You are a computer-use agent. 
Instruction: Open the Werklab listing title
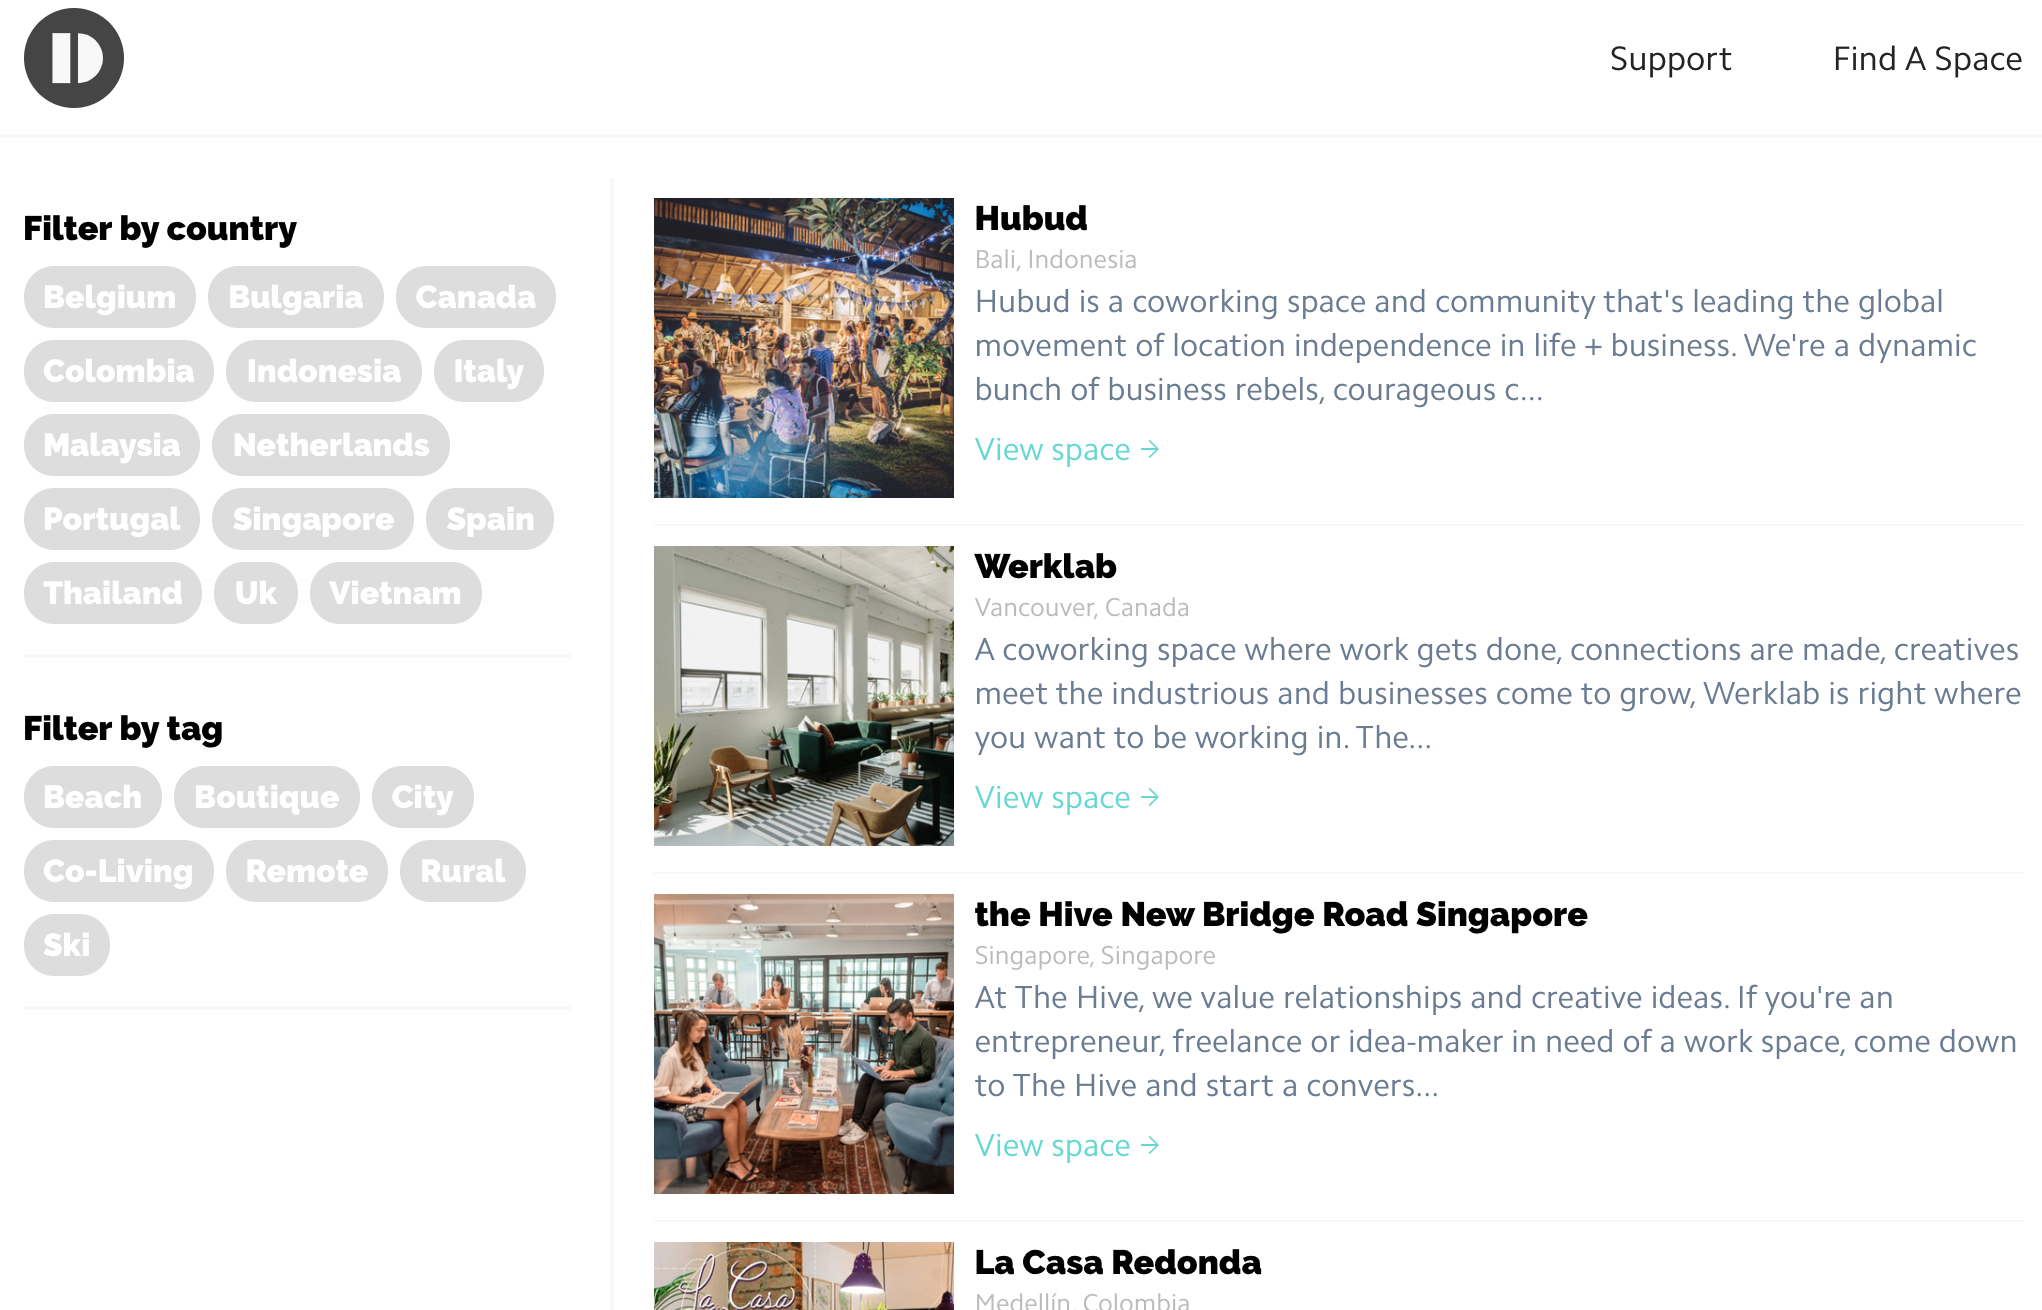[x=1045, y=566]
